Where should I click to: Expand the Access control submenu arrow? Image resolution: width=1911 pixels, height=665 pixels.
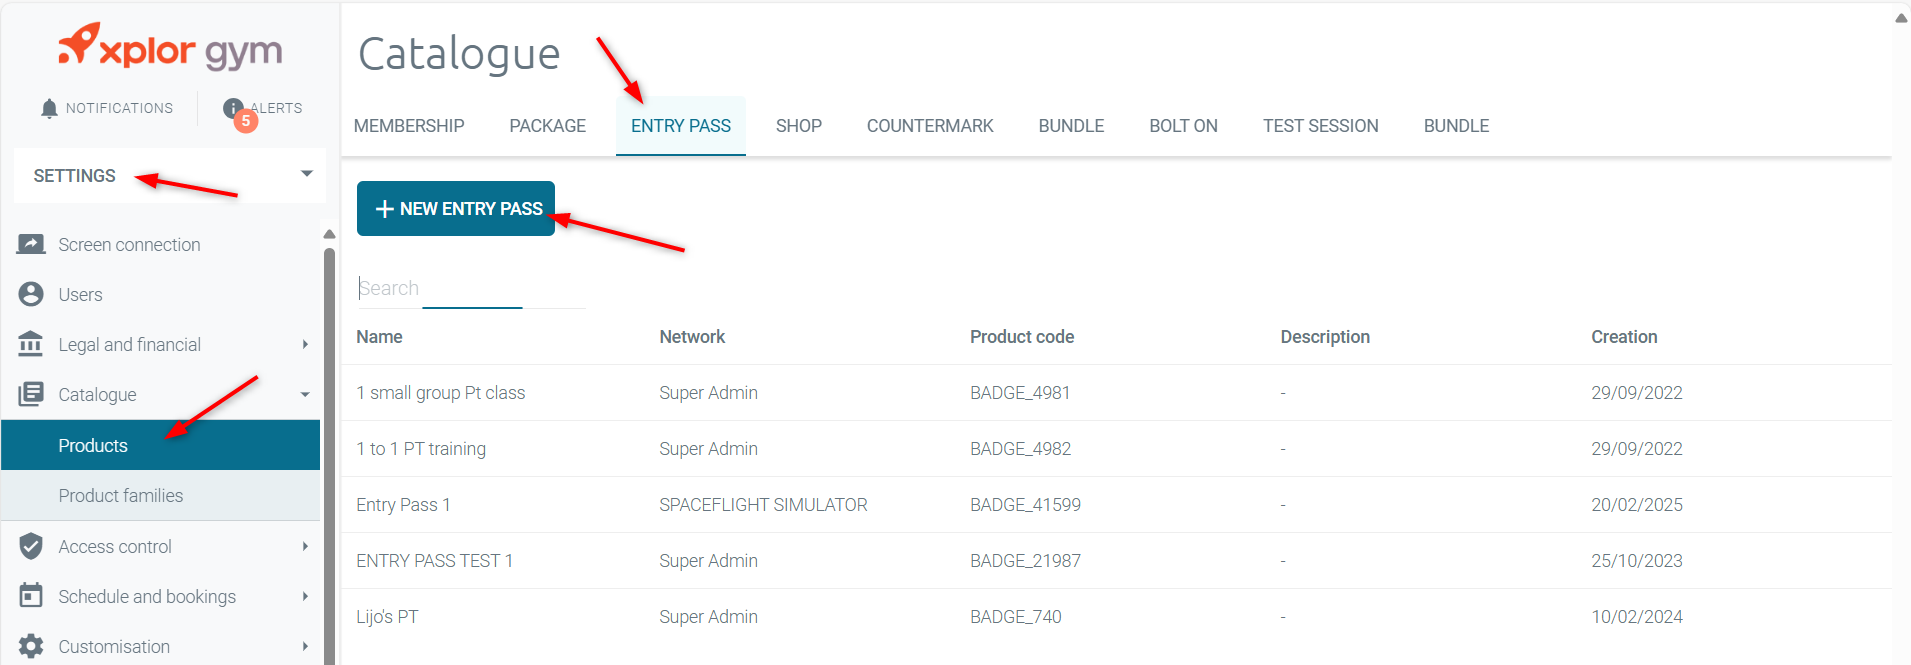point(305,546)
